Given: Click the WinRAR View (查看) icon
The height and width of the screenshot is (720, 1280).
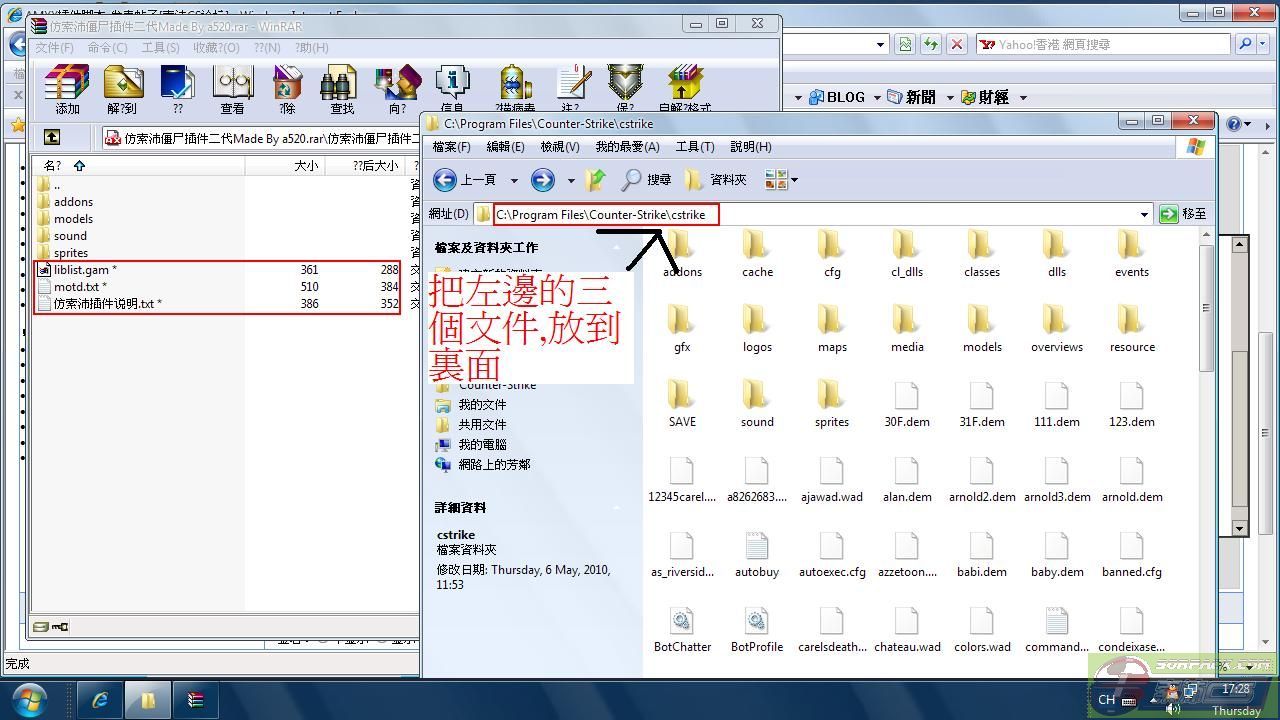Looking at the screenshot, I should coord(232,83).
